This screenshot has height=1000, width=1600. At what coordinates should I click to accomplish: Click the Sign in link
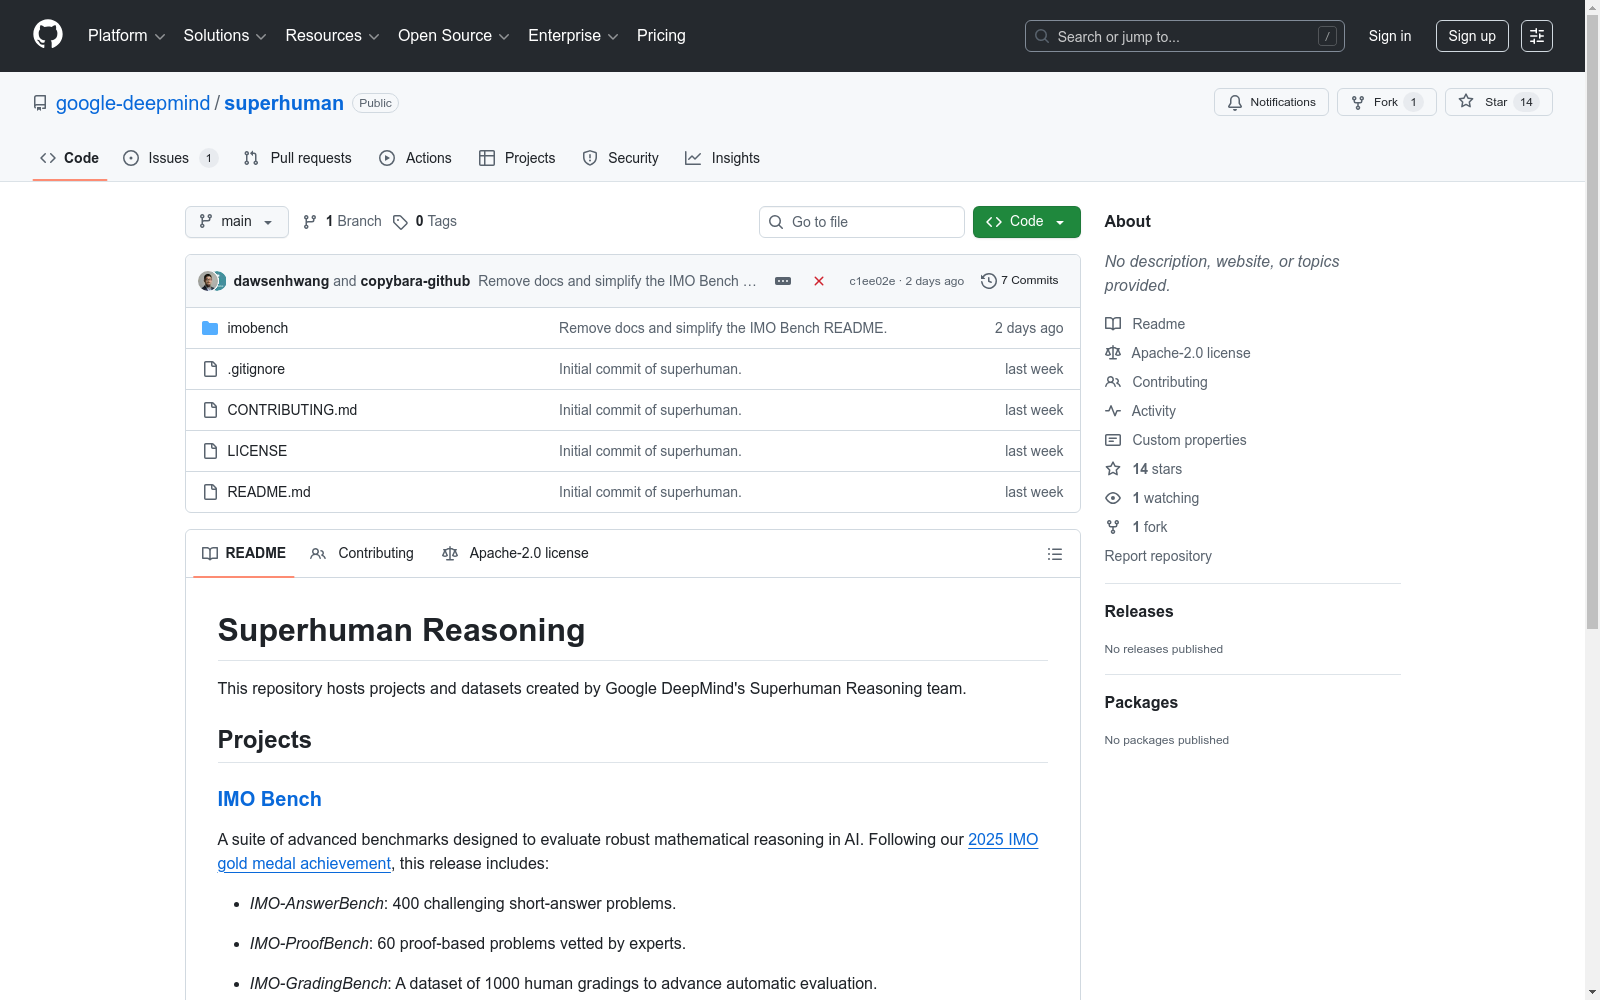tap(1390, 36)
